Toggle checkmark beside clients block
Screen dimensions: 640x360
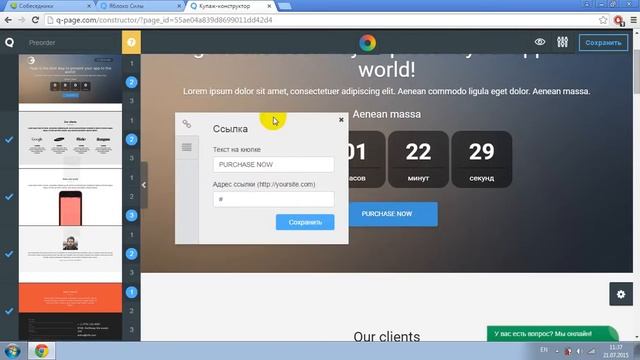pos(9,140)
